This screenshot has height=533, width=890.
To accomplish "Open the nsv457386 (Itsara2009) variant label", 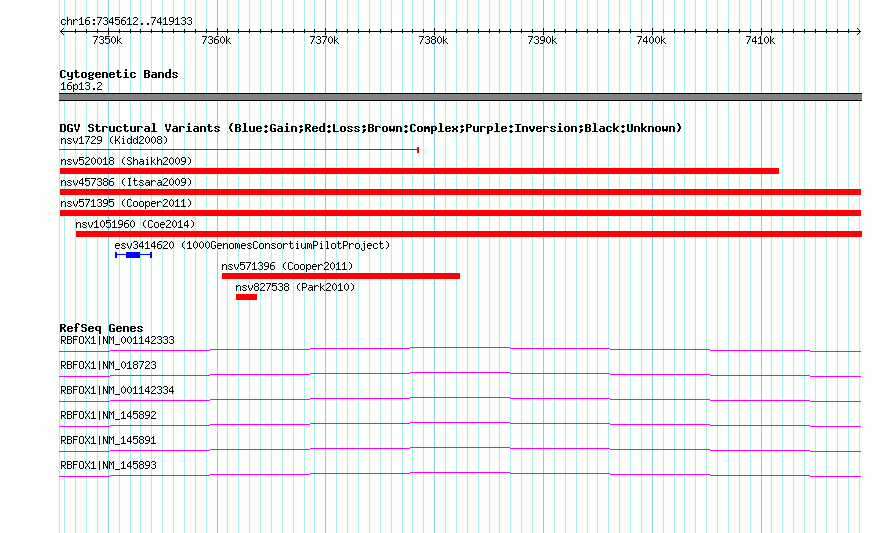I will point(126,182).
